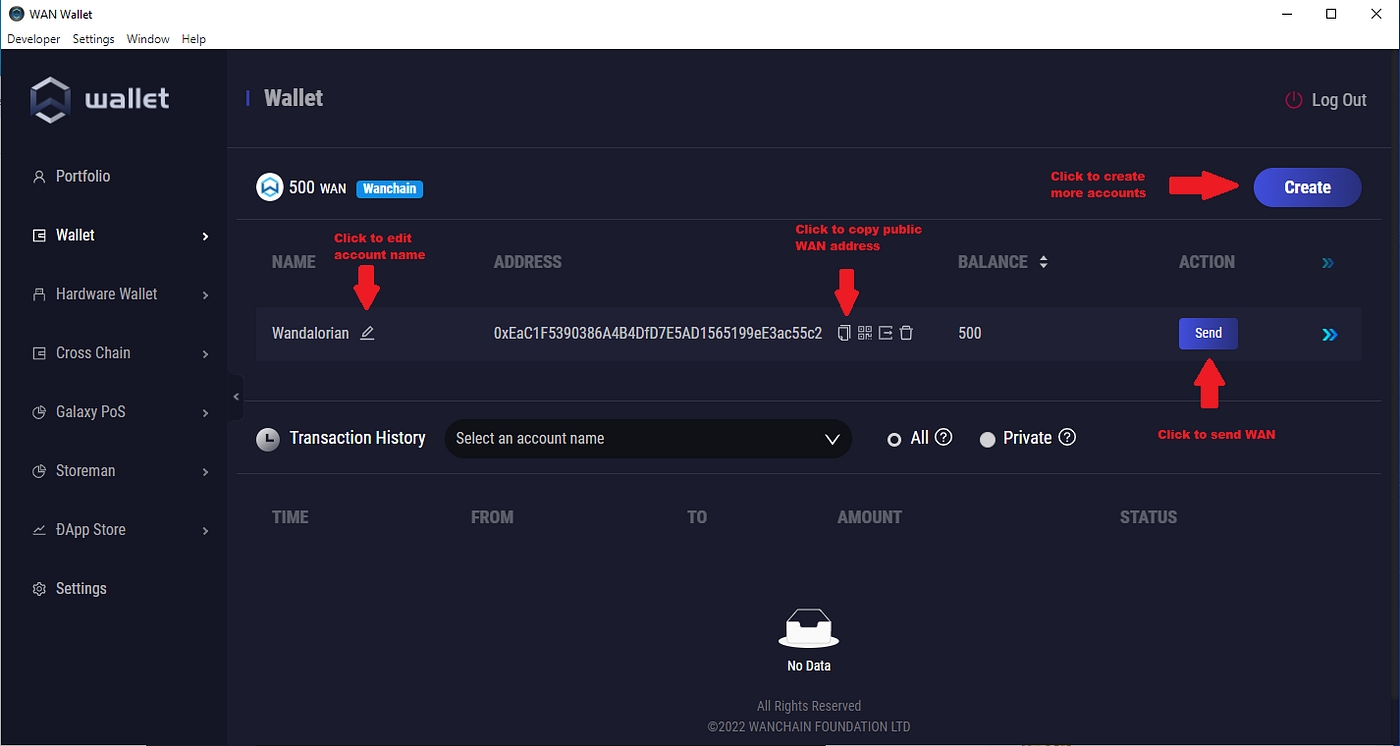
Task: Click the Wanchain coin logo beside 500 WAN
Action: coord(270,187)
